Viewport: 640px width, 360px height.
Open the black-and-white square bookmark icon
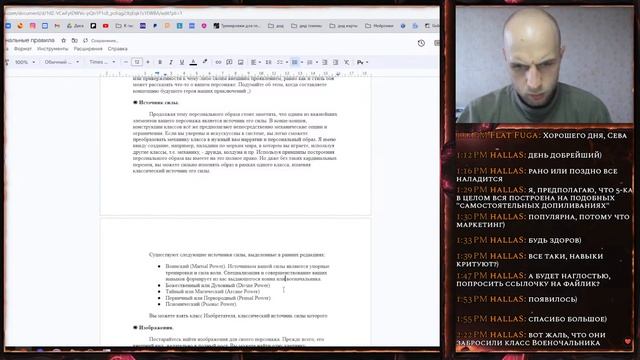coord(93,26)
